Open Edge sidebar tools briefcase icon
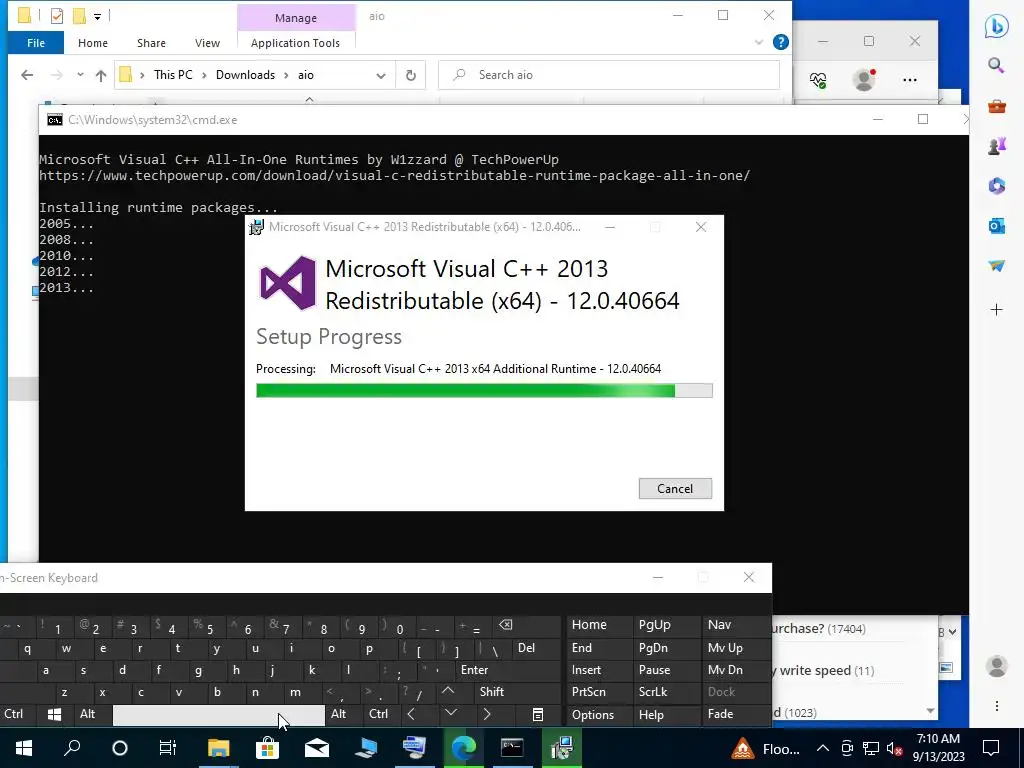Image resolution: width=1024 pixels, height=768 pixels. coord(997,106)
